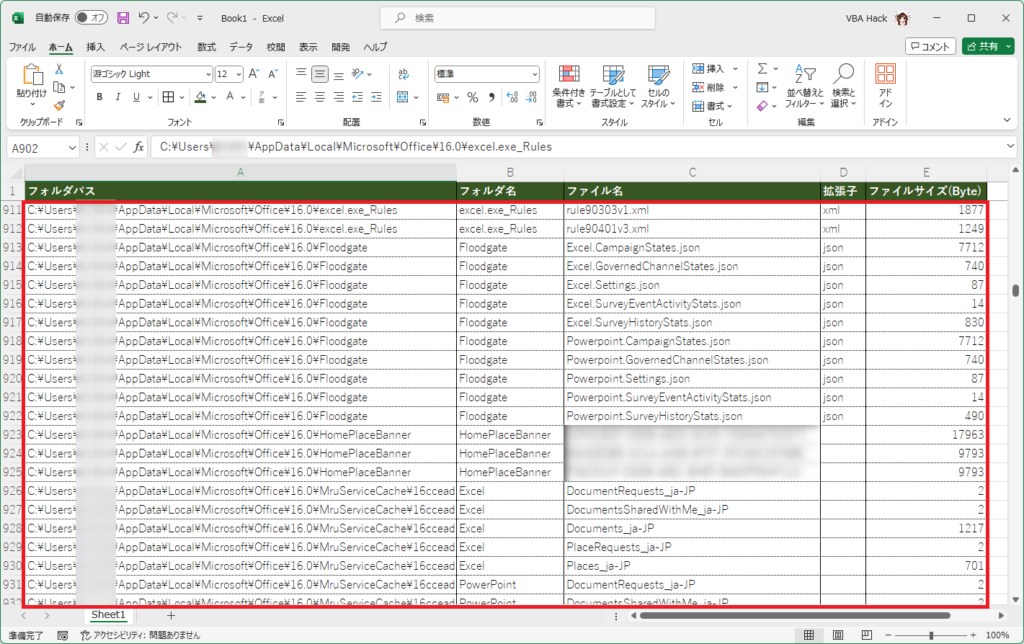
Task: Open the number format dropdown showing 標準
Action: (x=486, y=73)
